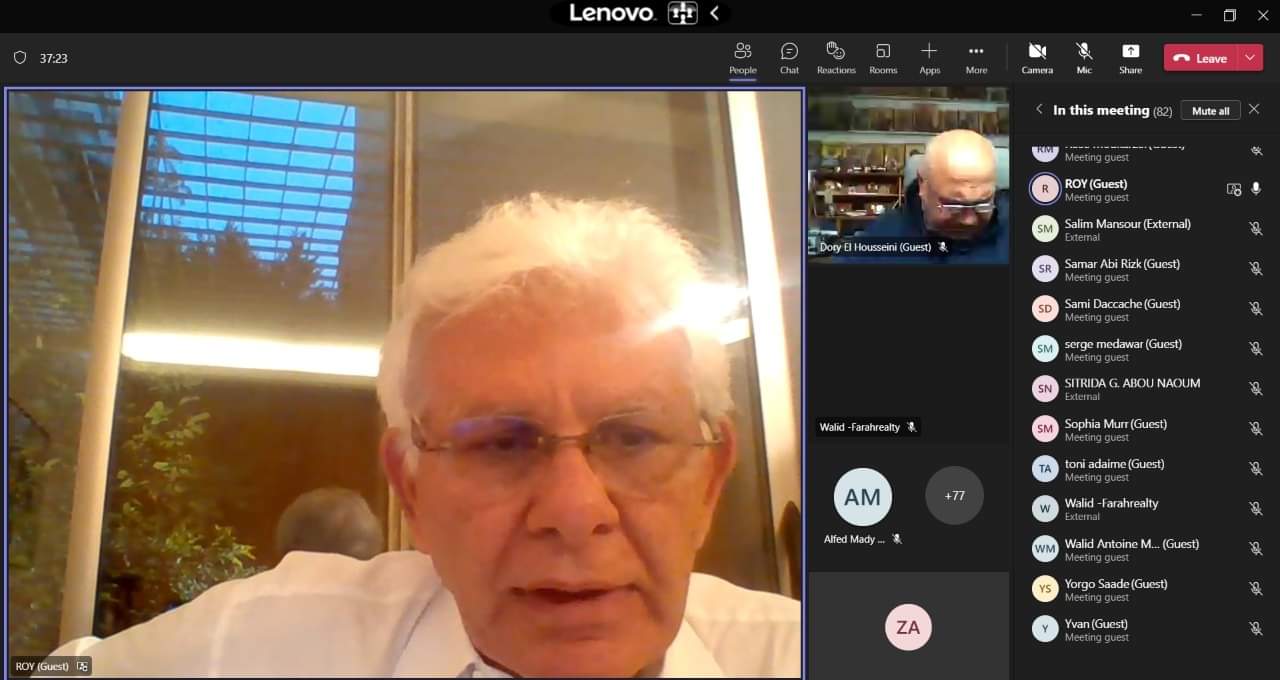Select the Dory El Housseini (Guest) video tile
1280x680 pixels.
(x=908, y=175)
